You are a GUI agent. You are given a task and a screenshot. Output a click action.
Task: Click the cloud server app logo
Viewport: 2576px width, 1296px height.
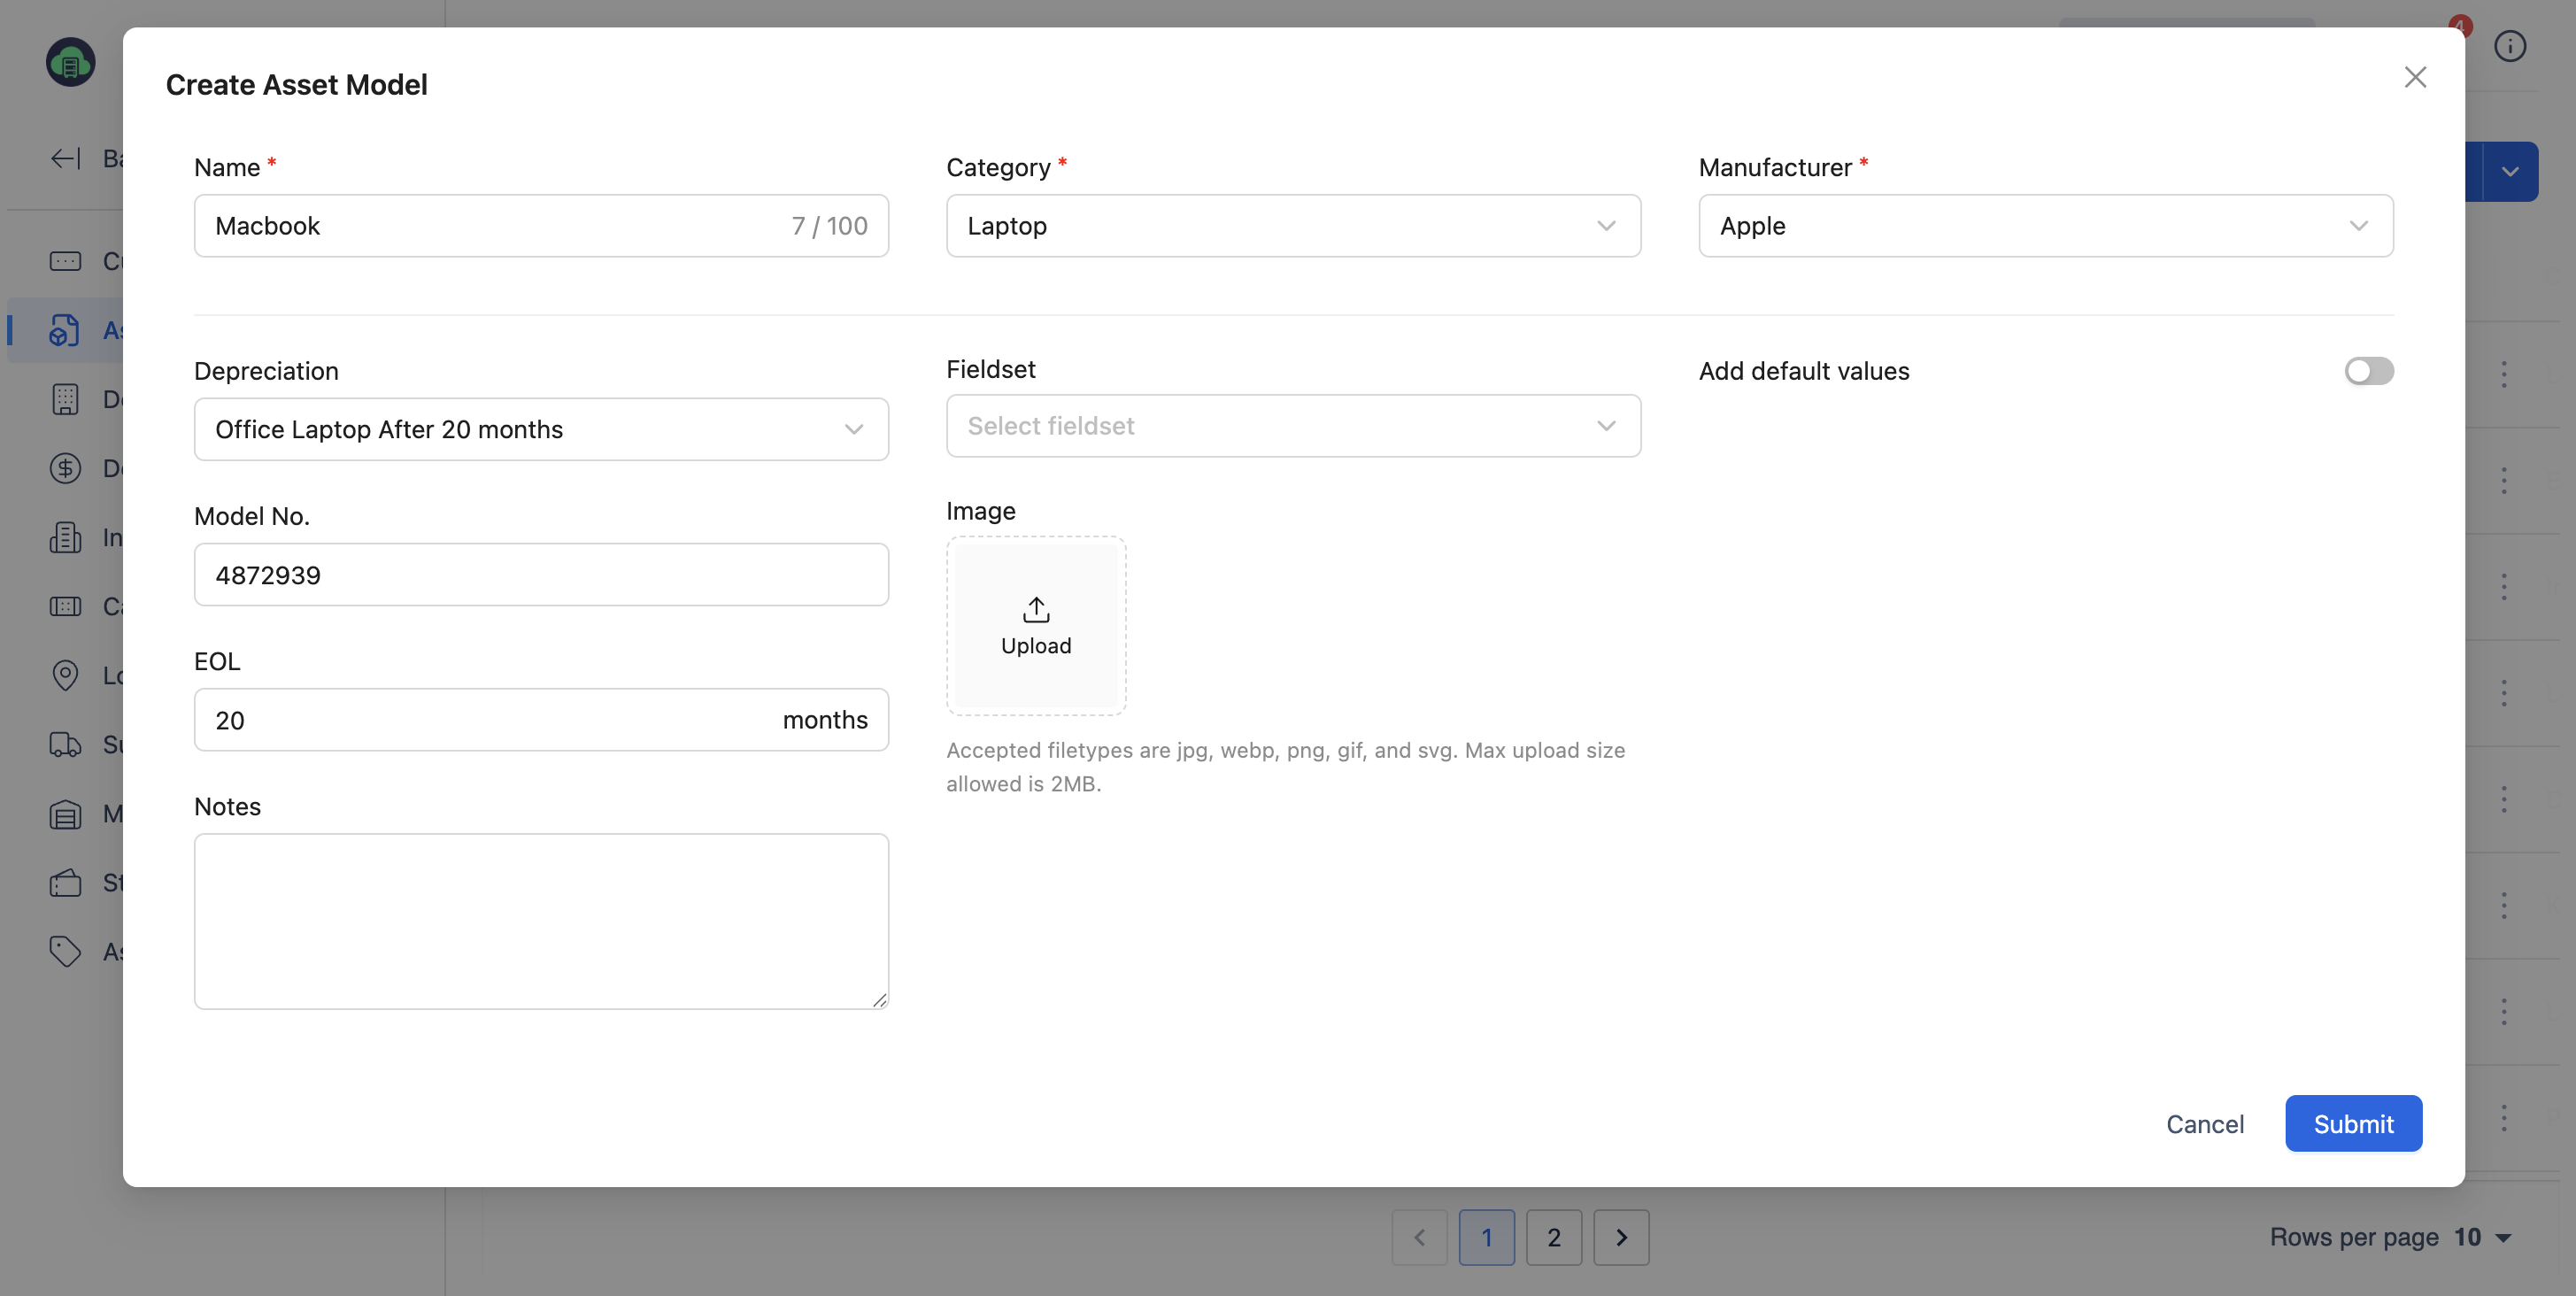click(70, 63)
